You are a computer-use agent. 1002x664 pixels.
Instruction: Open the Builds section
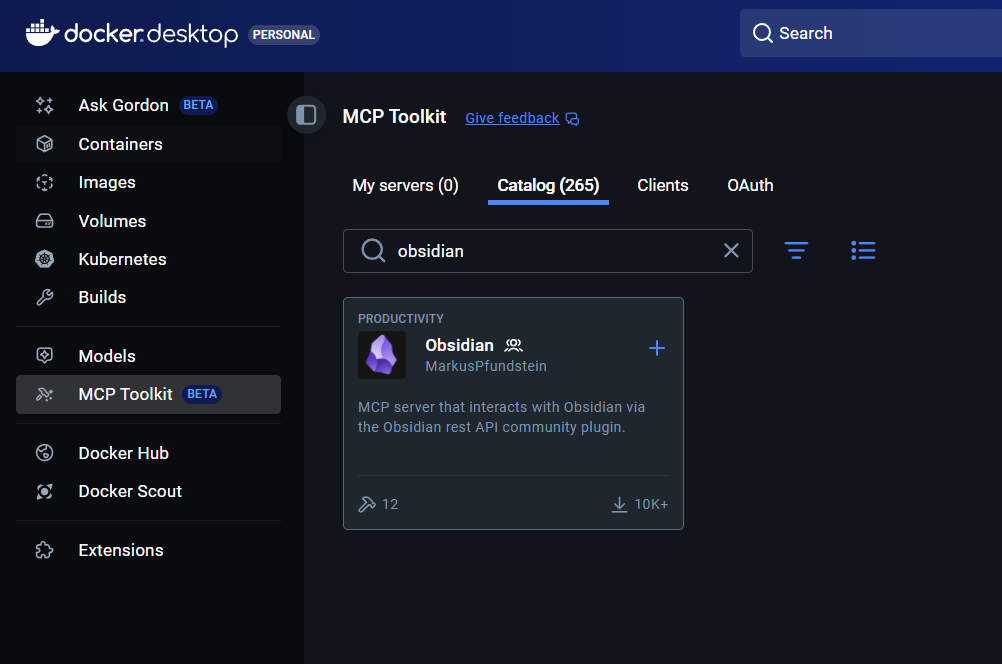[x=101, y=297]
